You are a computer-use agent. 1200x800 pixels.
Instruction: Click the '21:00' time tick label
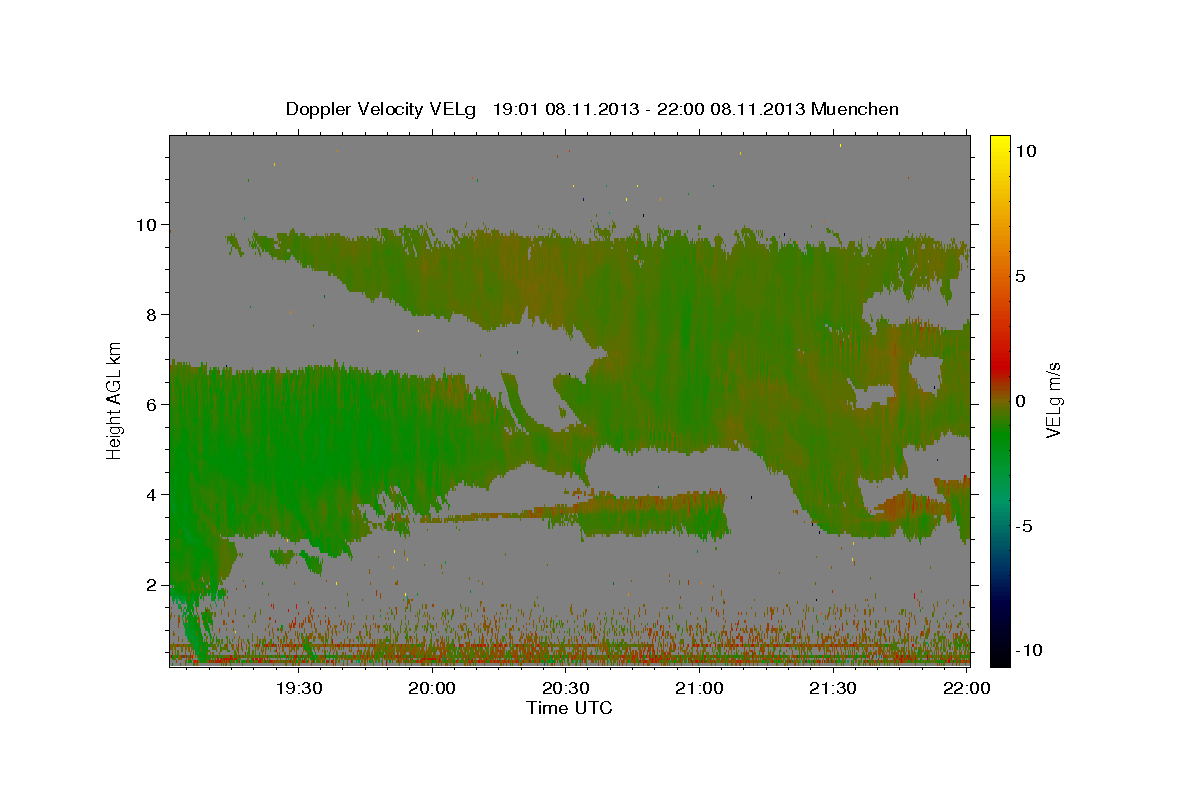coord(700,688)
